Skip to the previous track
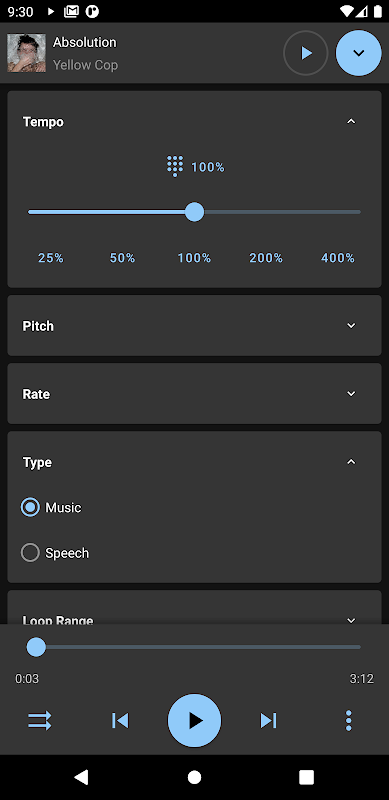This screenshot has height=800, width=389. 120,720
